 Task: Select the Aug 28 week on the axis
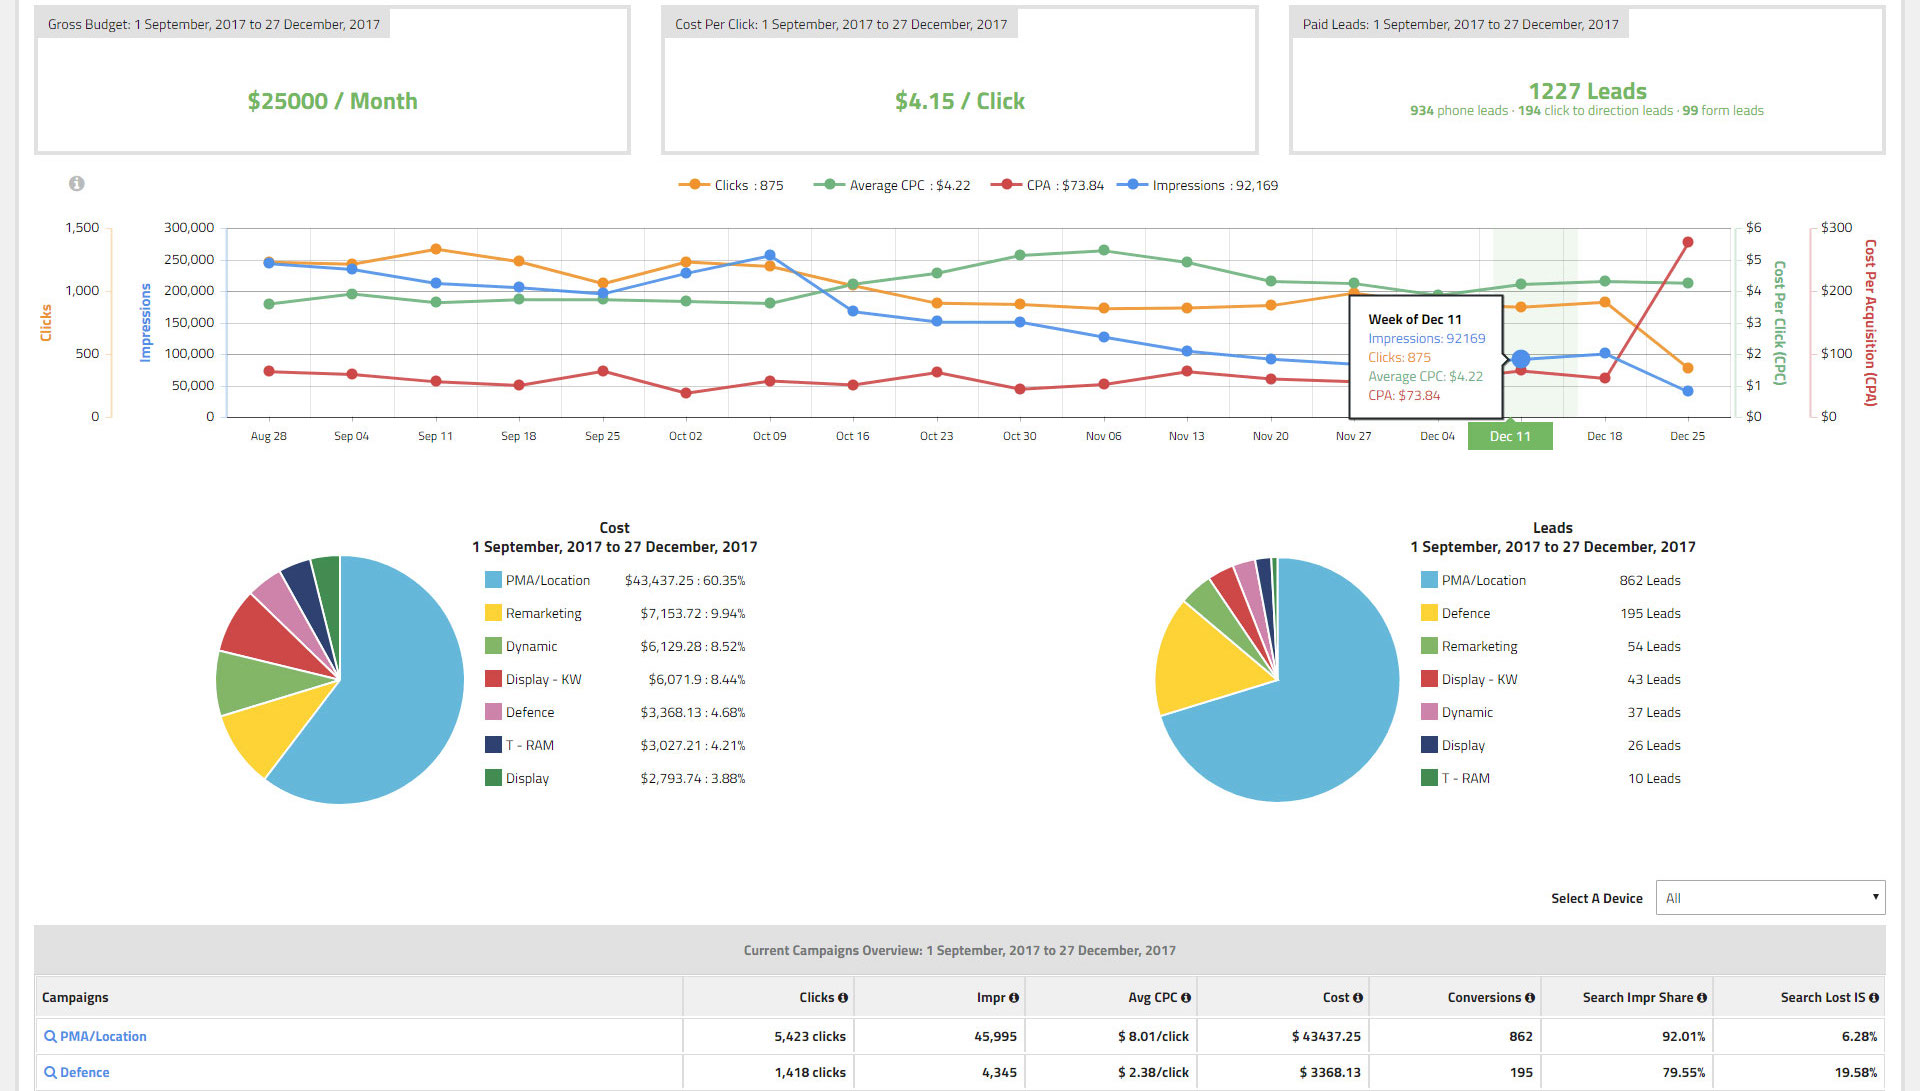point(268,436)
